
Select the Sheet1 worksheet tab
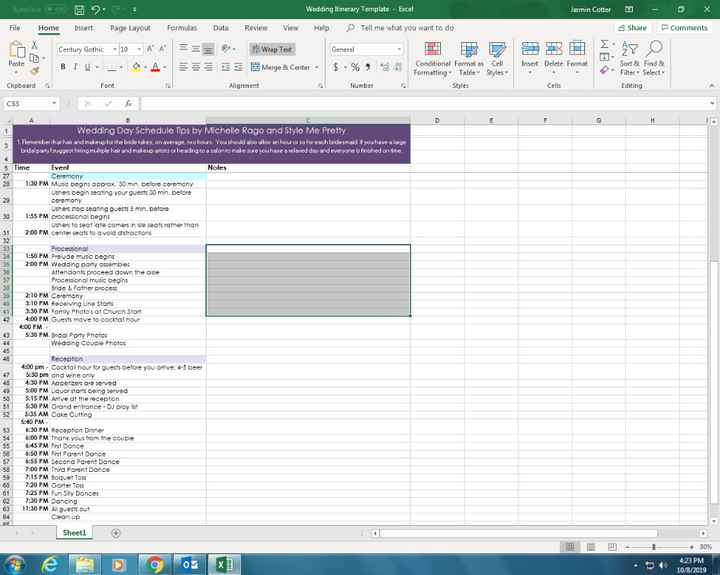[x=74, y=533]
